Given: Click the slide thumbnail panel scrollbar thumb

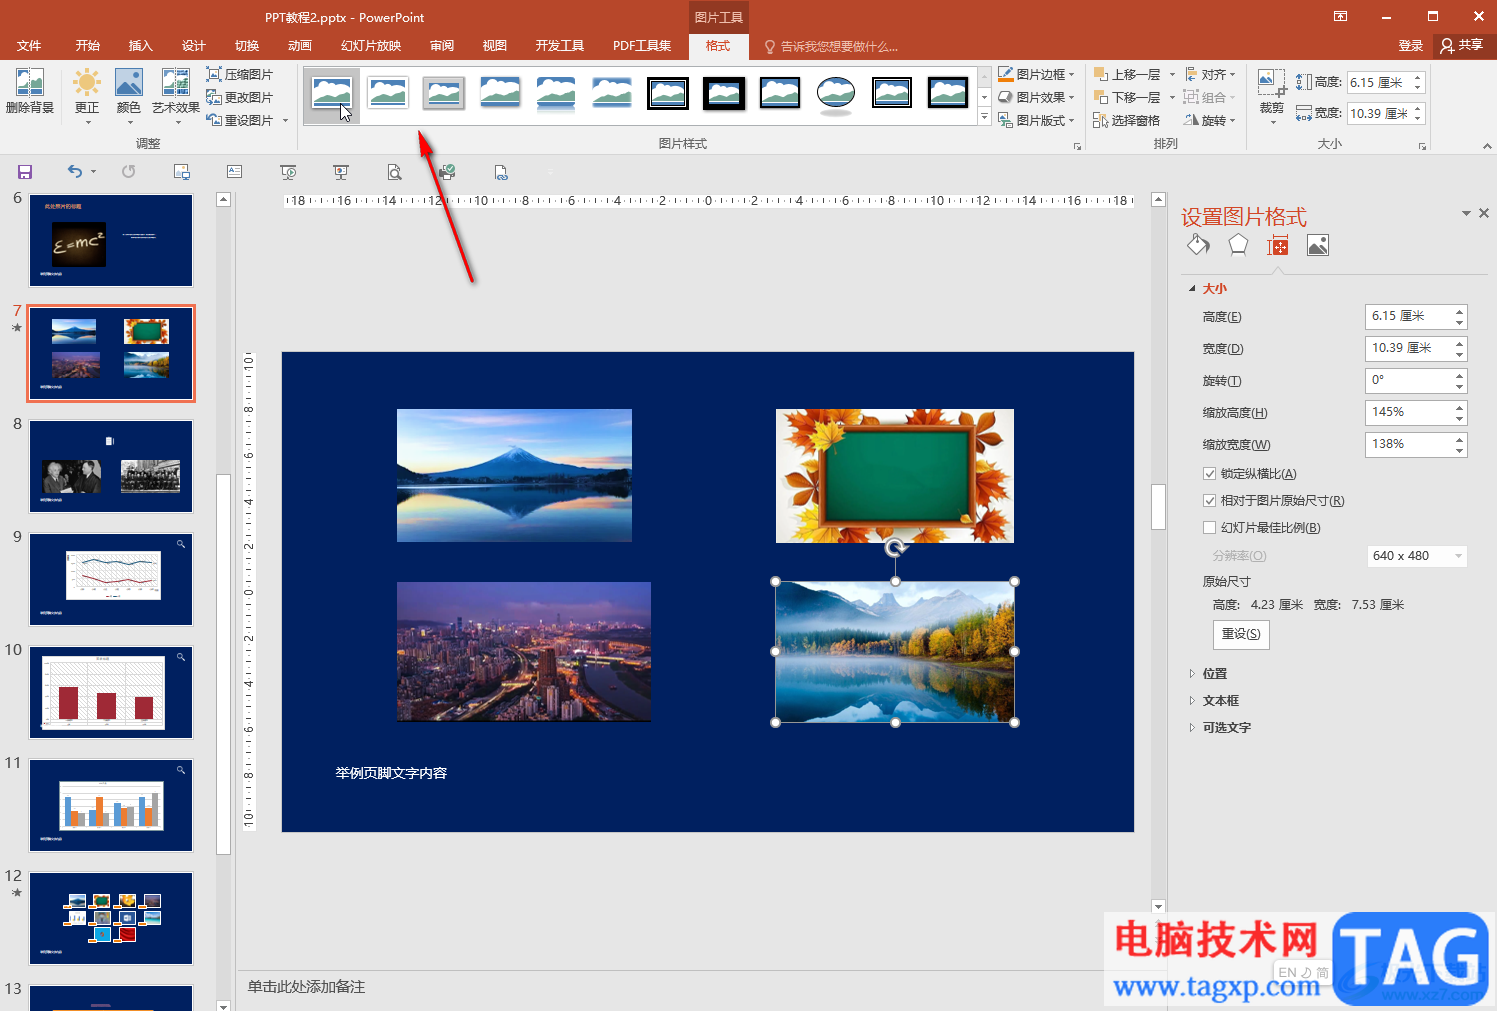Looking at the screenshot, I should coord(224,665).
